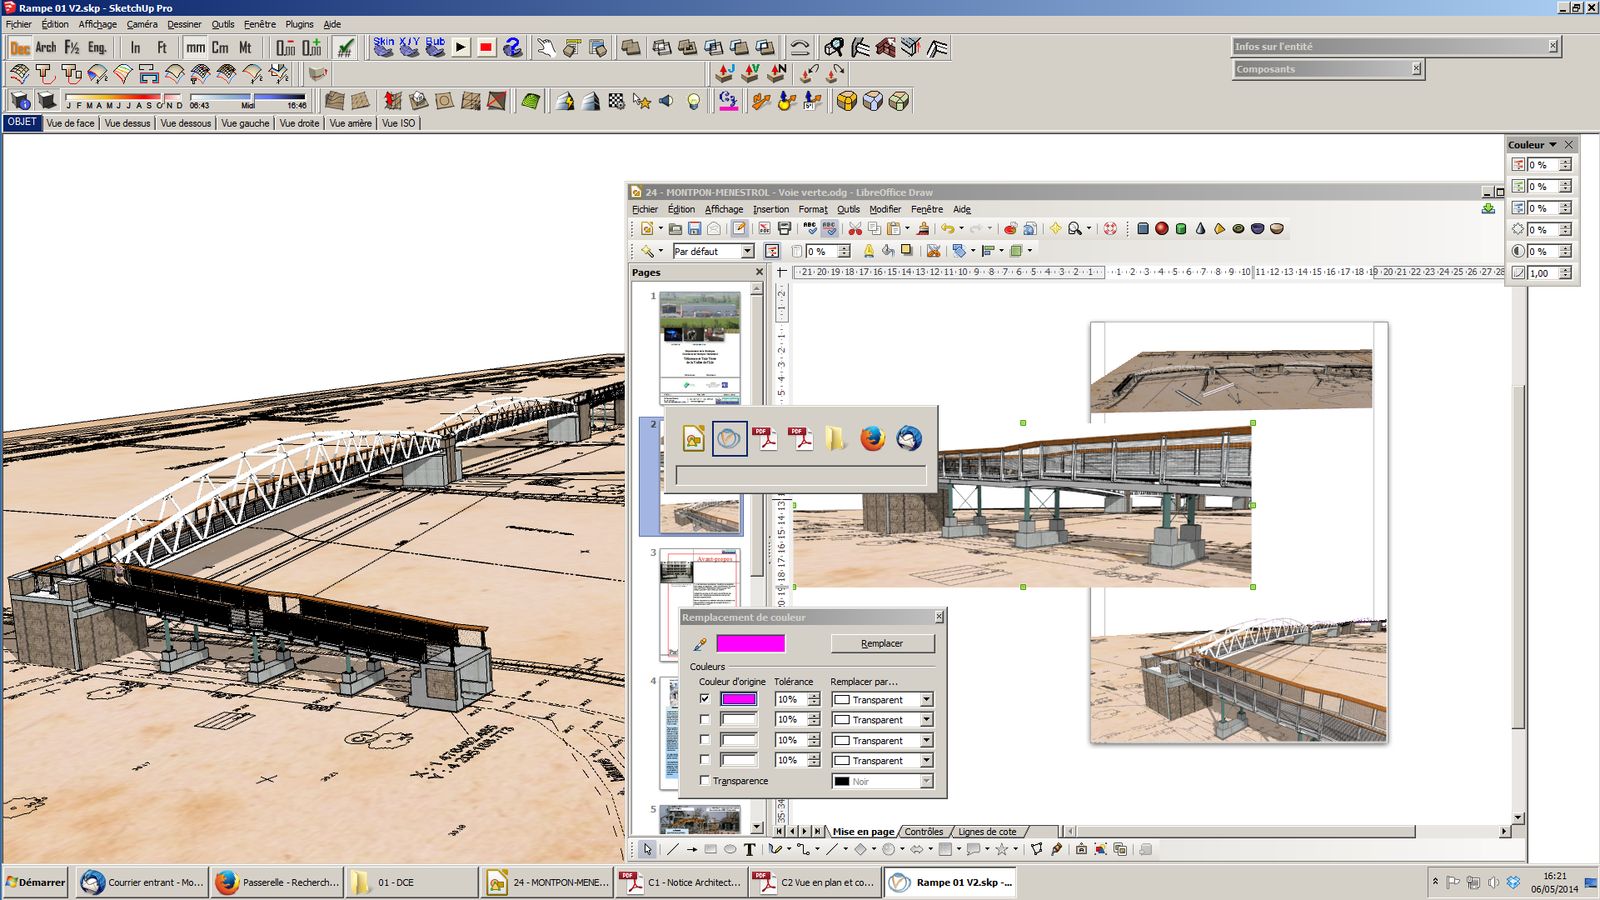The width and height of the screenshot is (1600, 900).
Task: Open the second 'Transparent' replace-by dropdown
Action: (x=927, y=720)
